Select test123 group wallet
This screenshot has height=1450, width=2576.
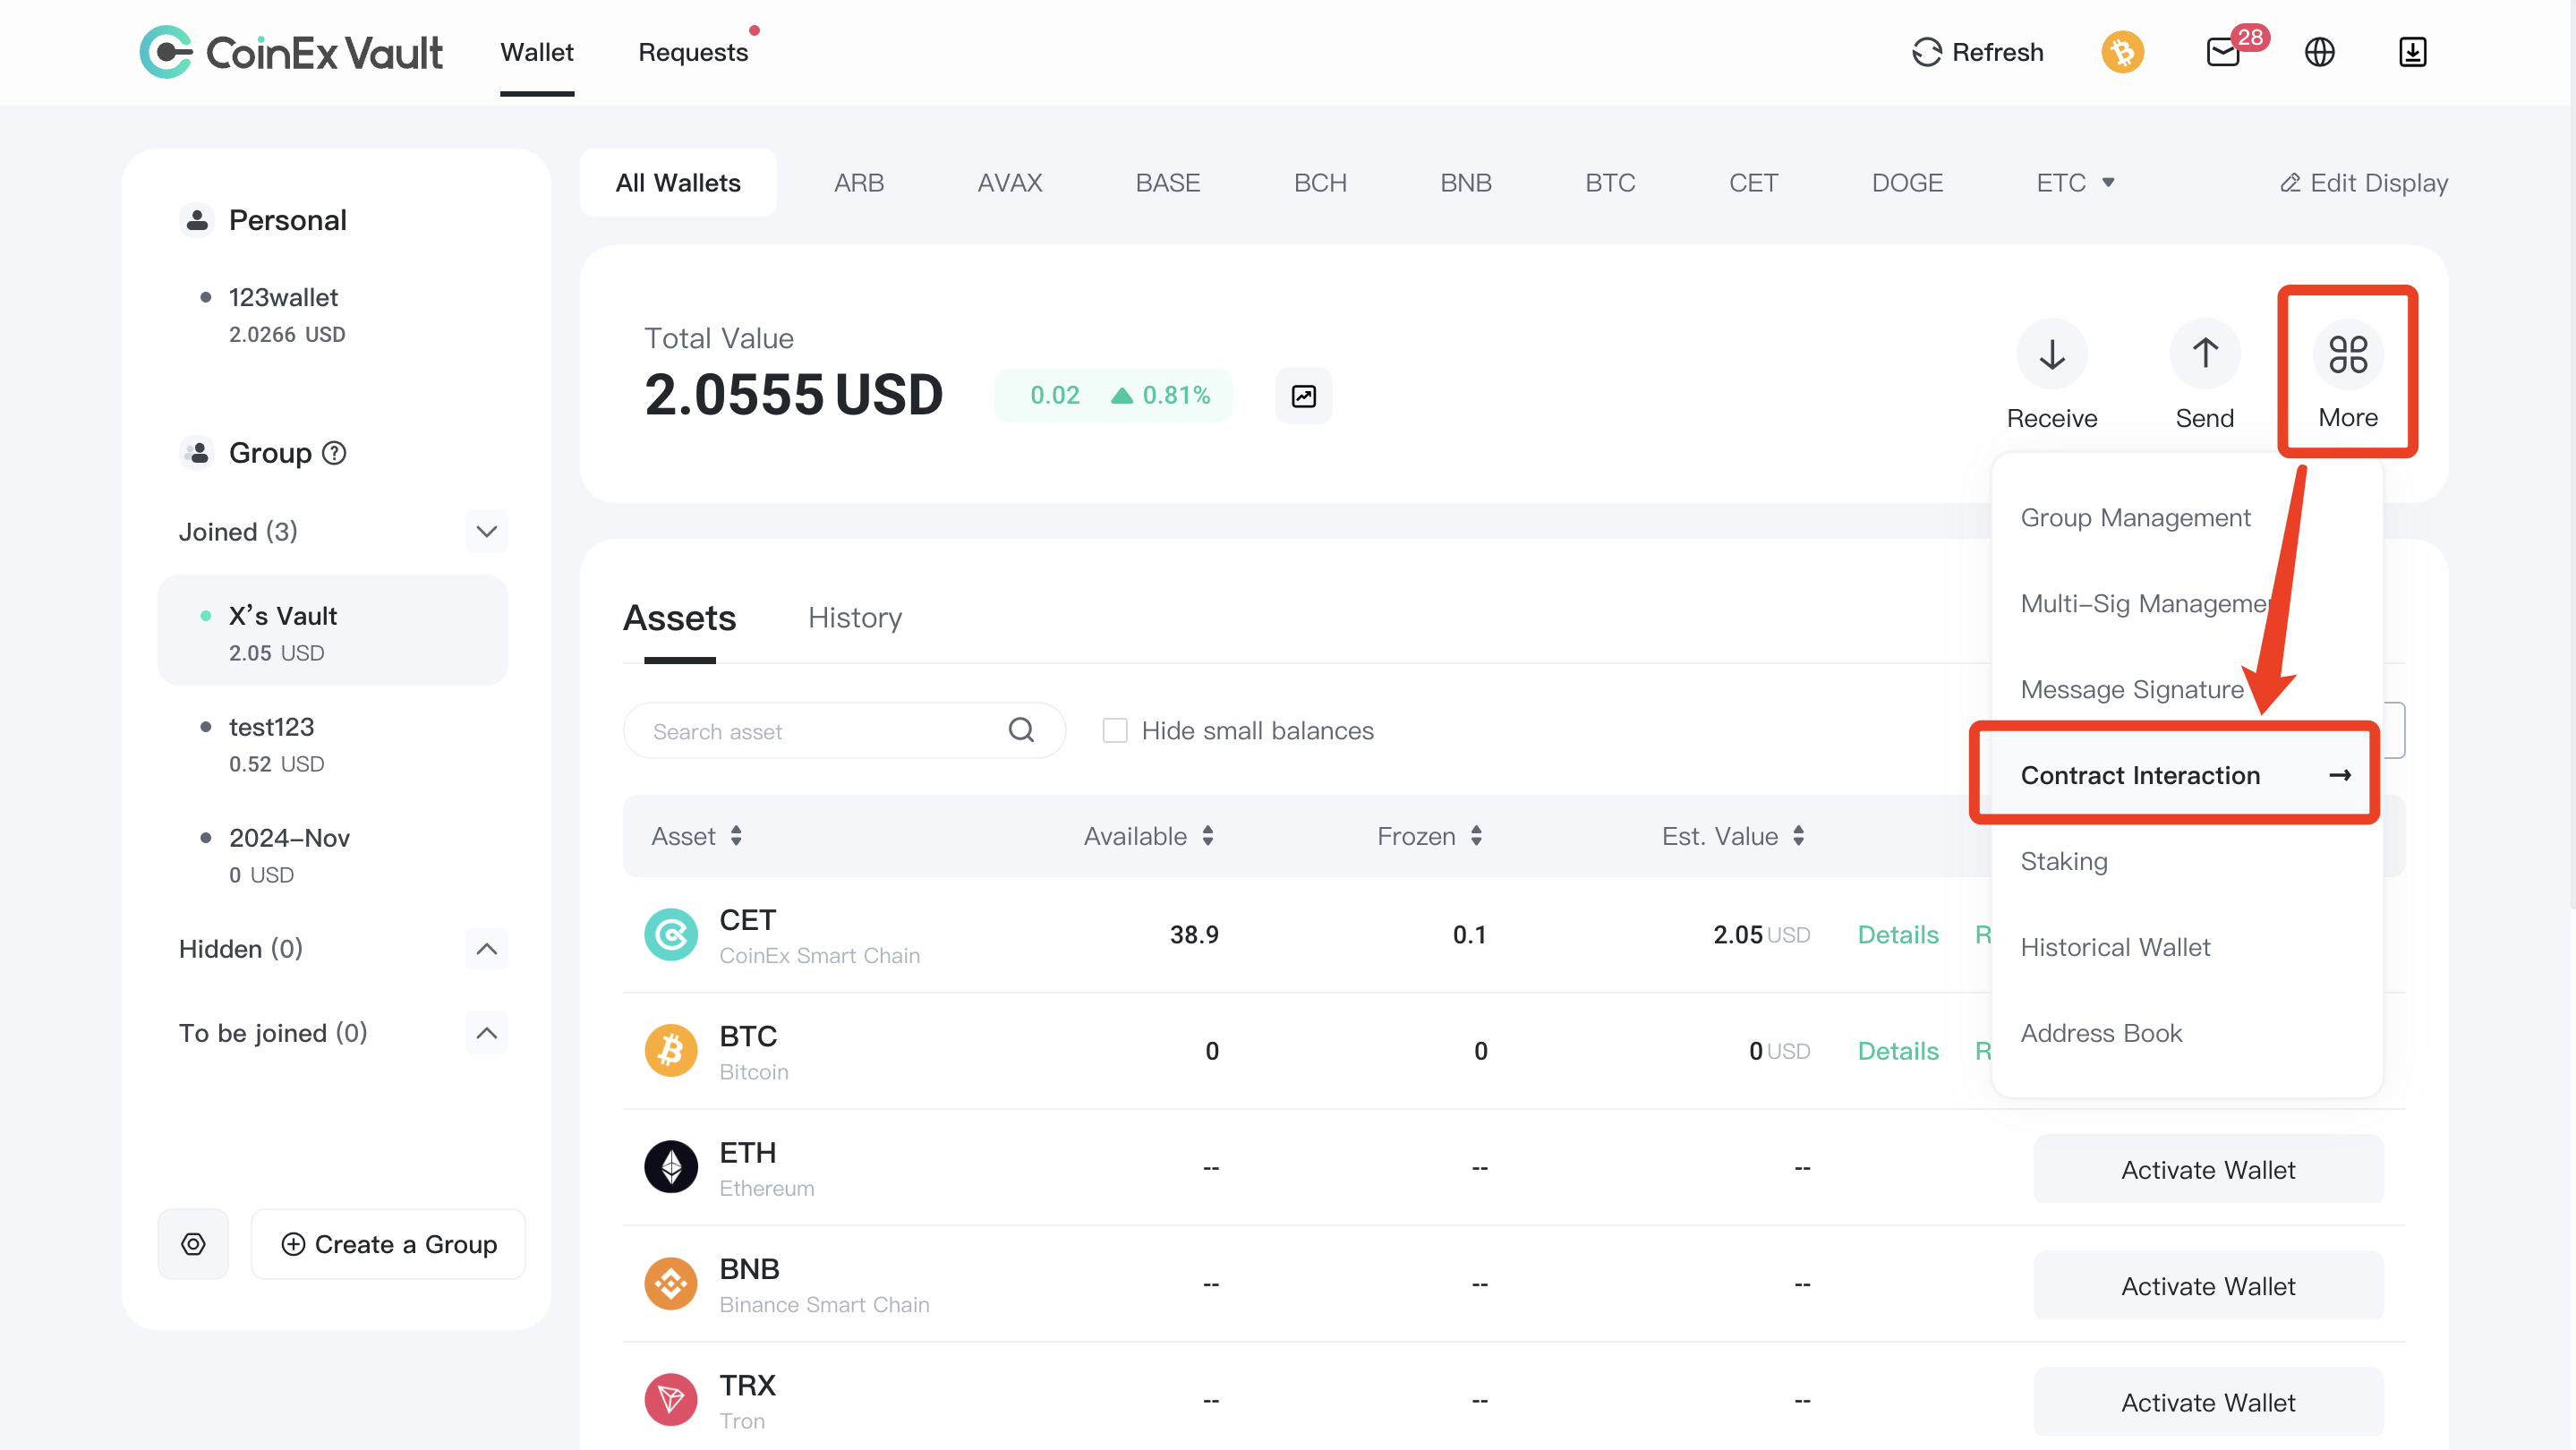pos(333,744)
